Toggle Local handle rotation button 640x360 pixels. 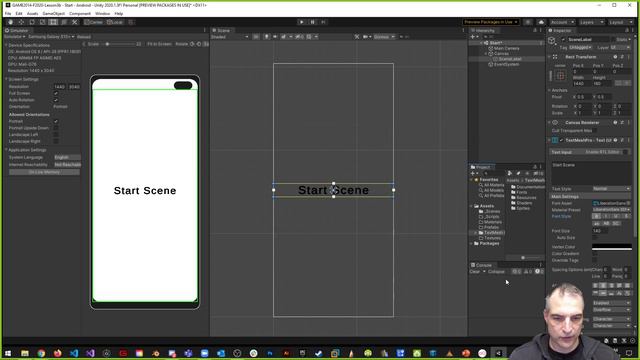pos(115,22)
